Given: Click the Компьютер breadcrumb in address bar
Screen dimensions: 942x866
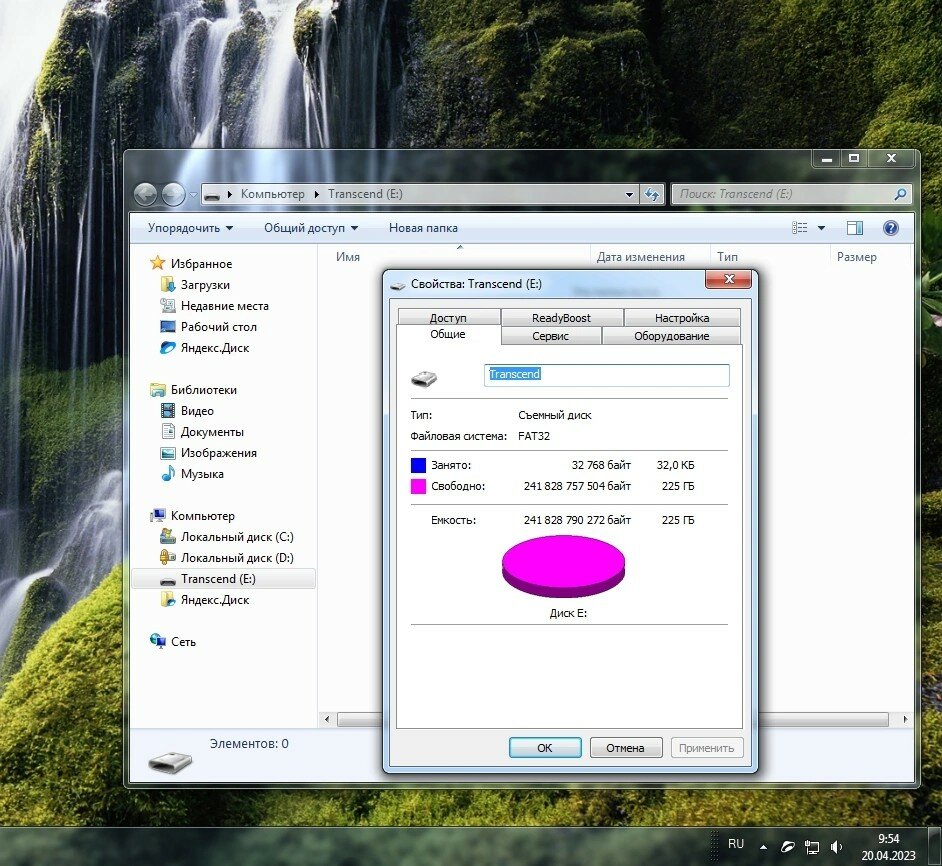Looking at the screenshot, I should (272, 194).
